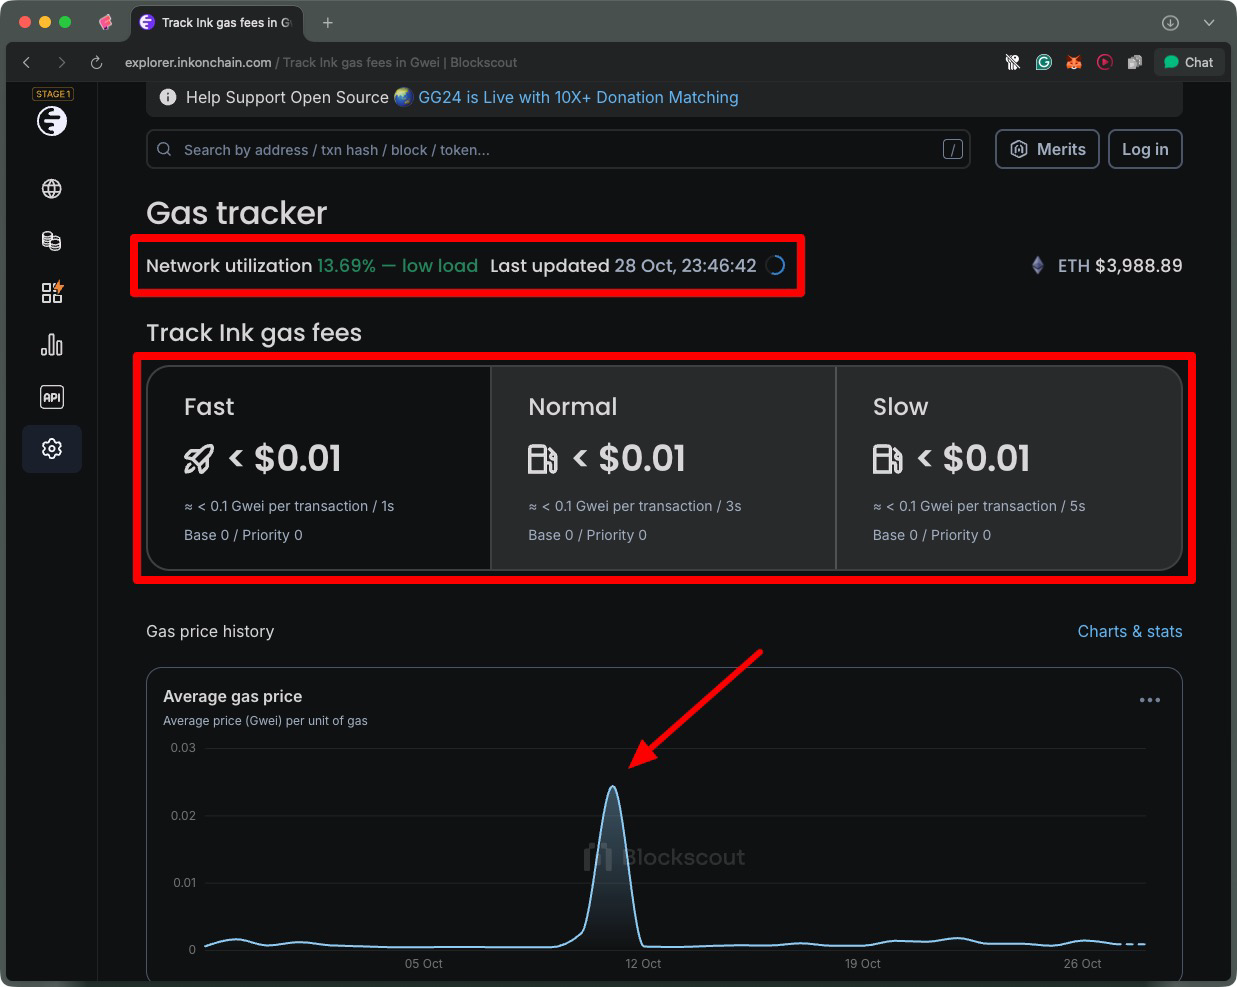Open the MetaMask fox extension icon

(1073, 62)
